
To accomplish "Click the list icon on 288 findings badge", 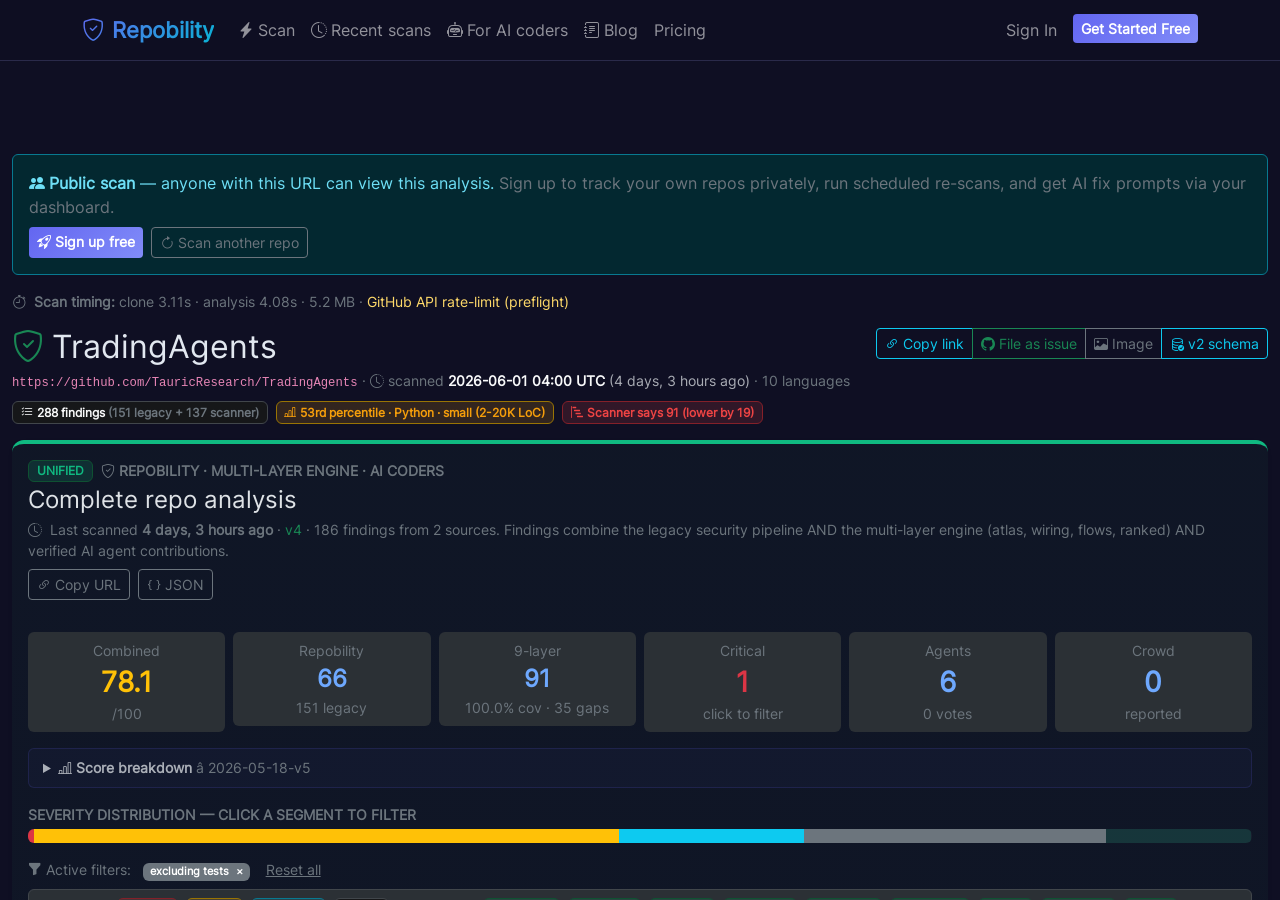I will point(27,412).
